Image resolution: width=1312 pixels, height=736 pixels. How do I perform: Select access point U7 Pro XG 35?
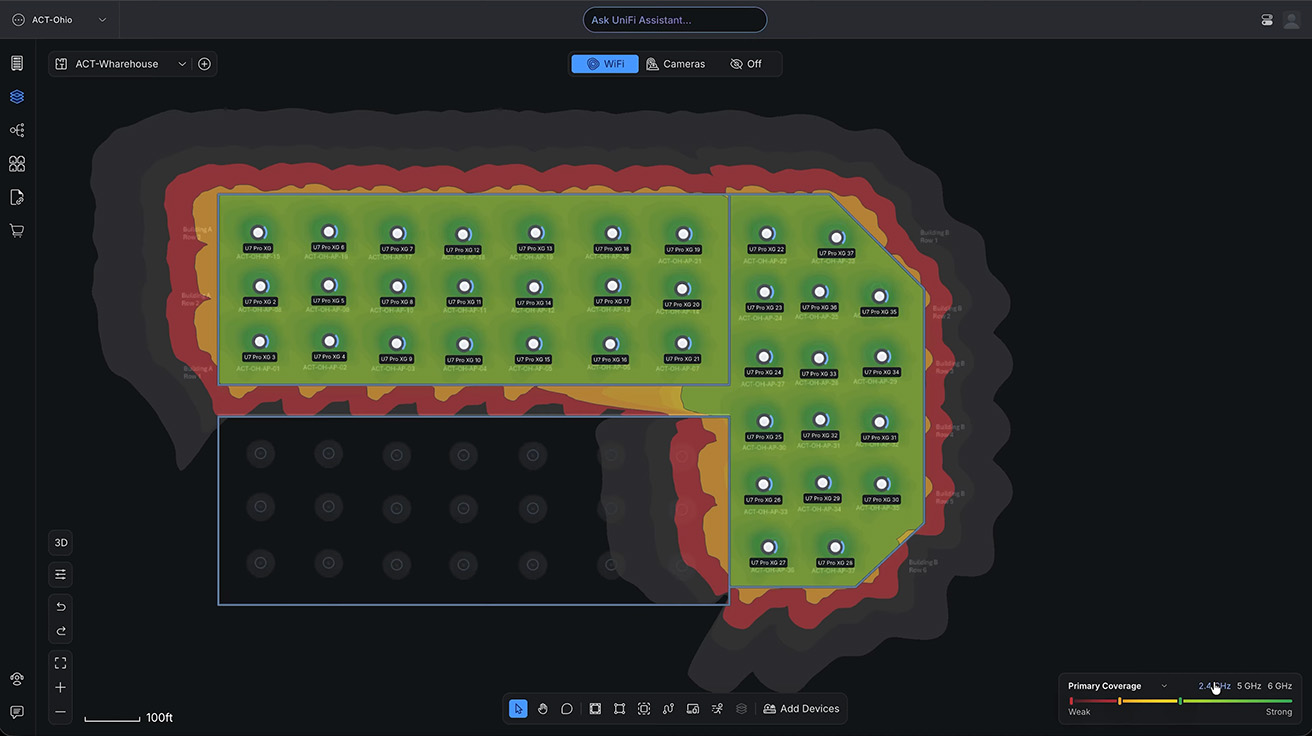(x=879, y=296)
